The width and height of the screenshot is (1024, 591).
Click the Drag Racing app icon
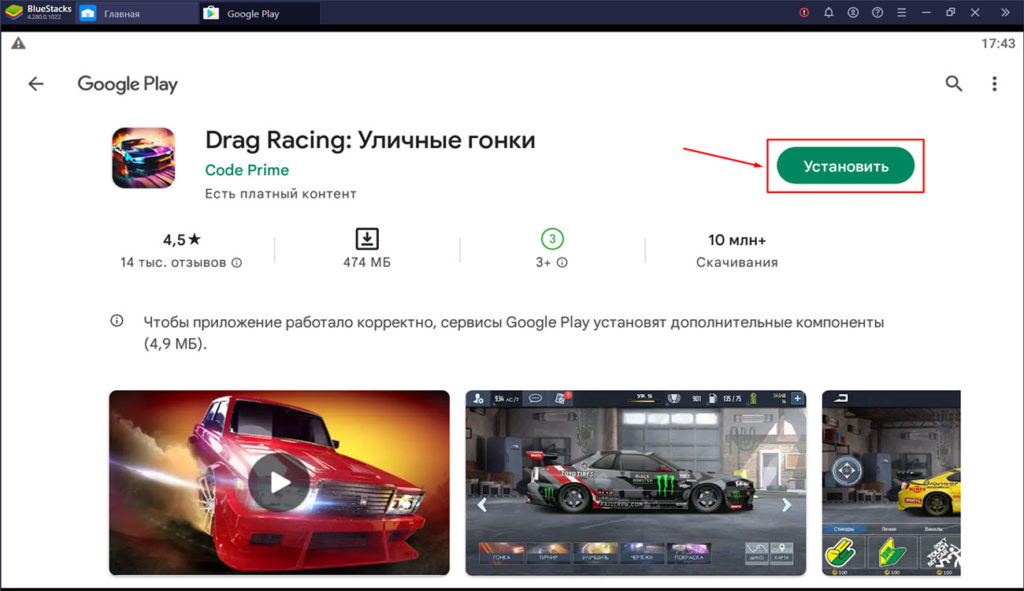coord(144,158)
